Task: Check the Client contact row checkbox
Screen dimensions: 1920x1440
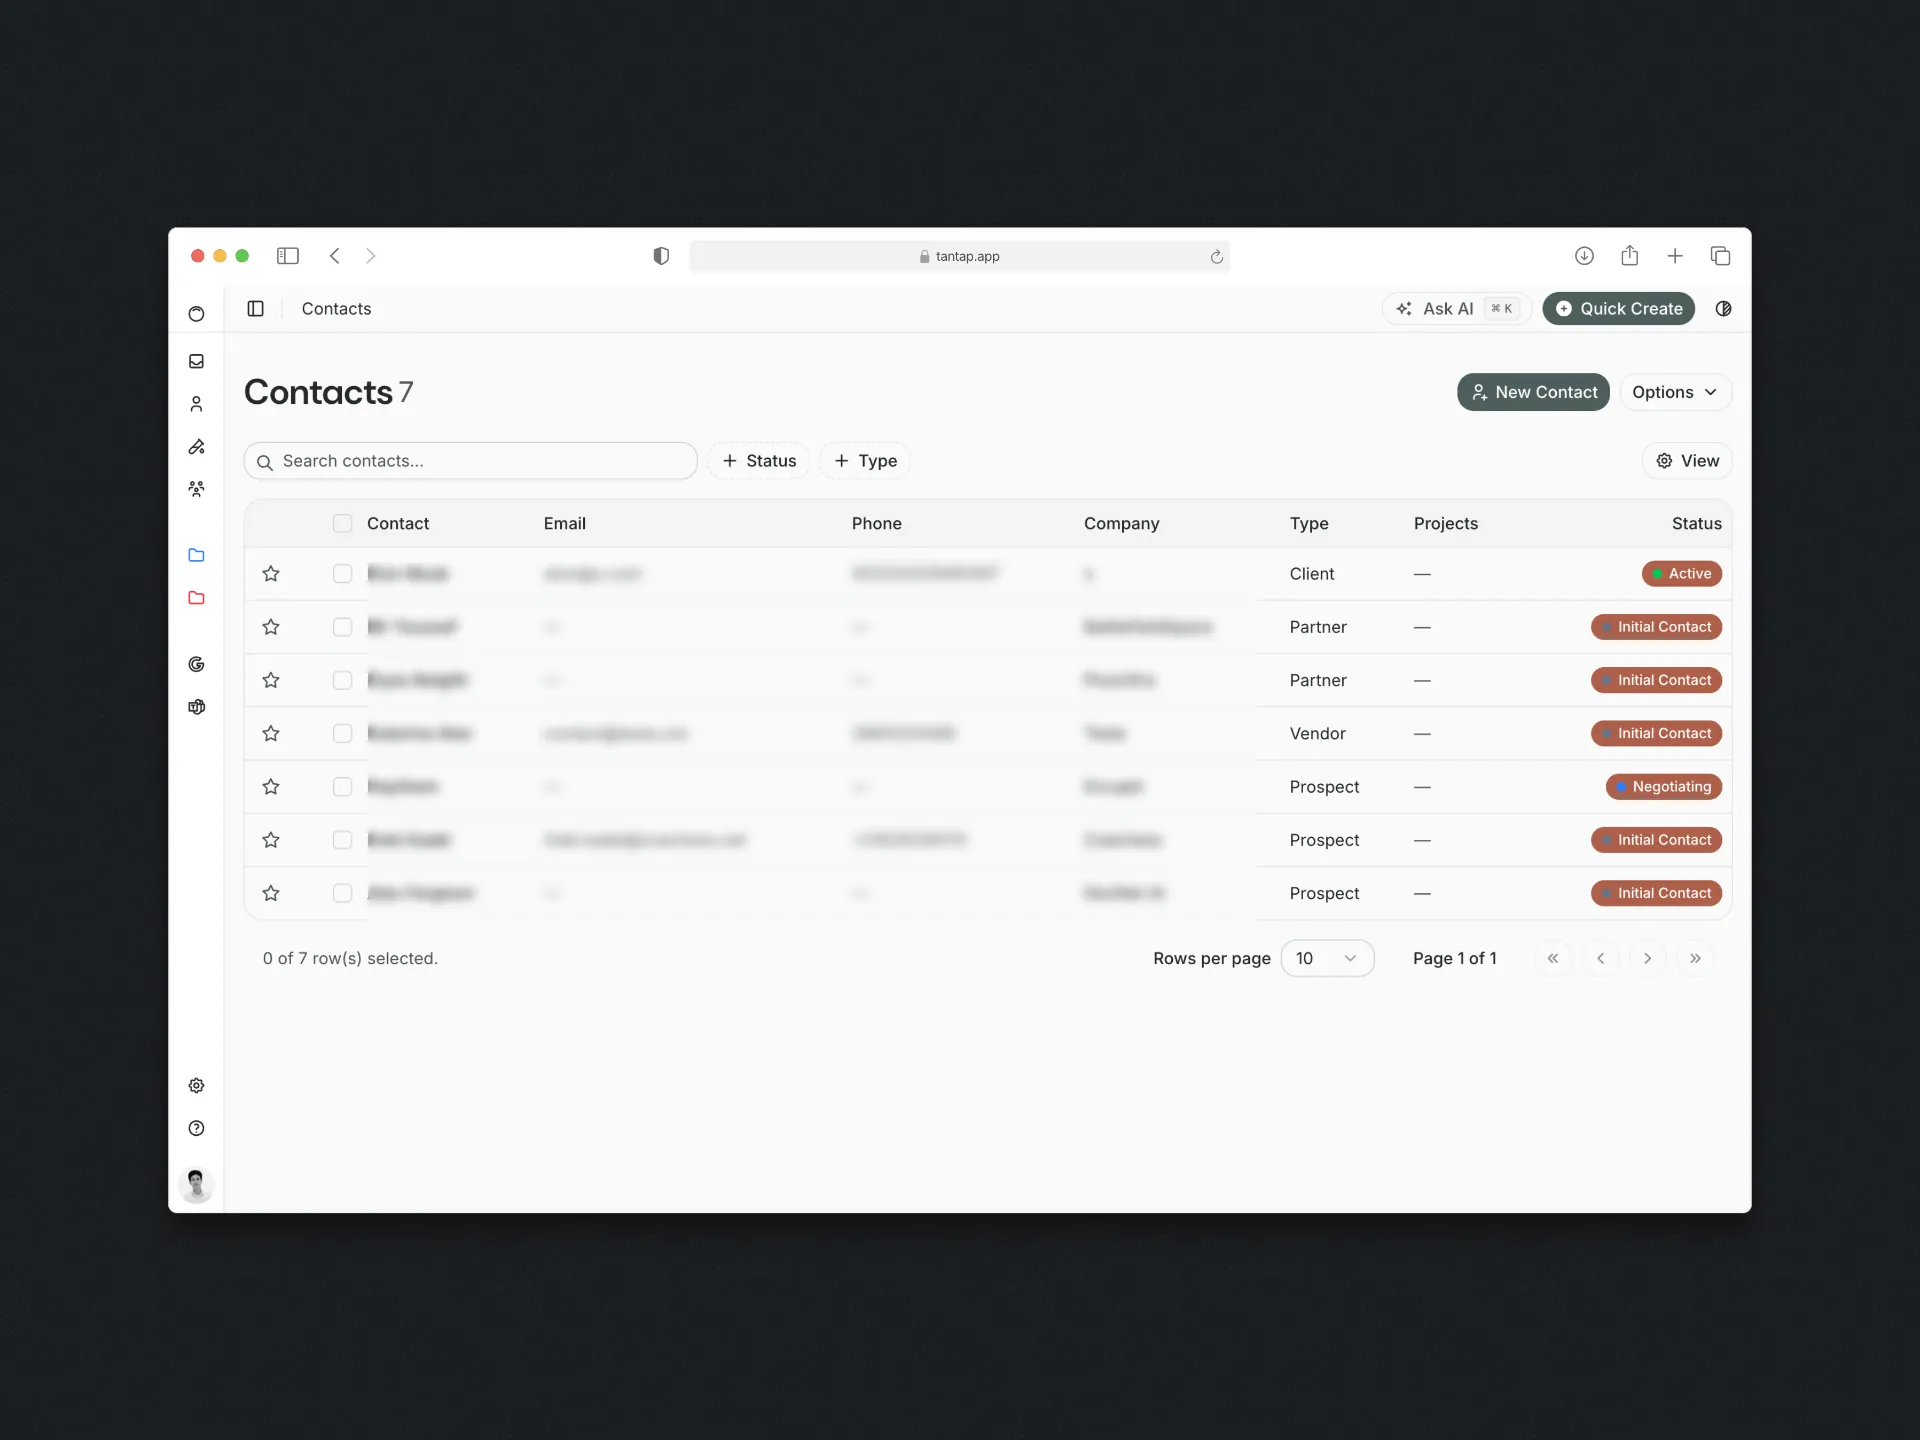Action: [x=342, y=573]
